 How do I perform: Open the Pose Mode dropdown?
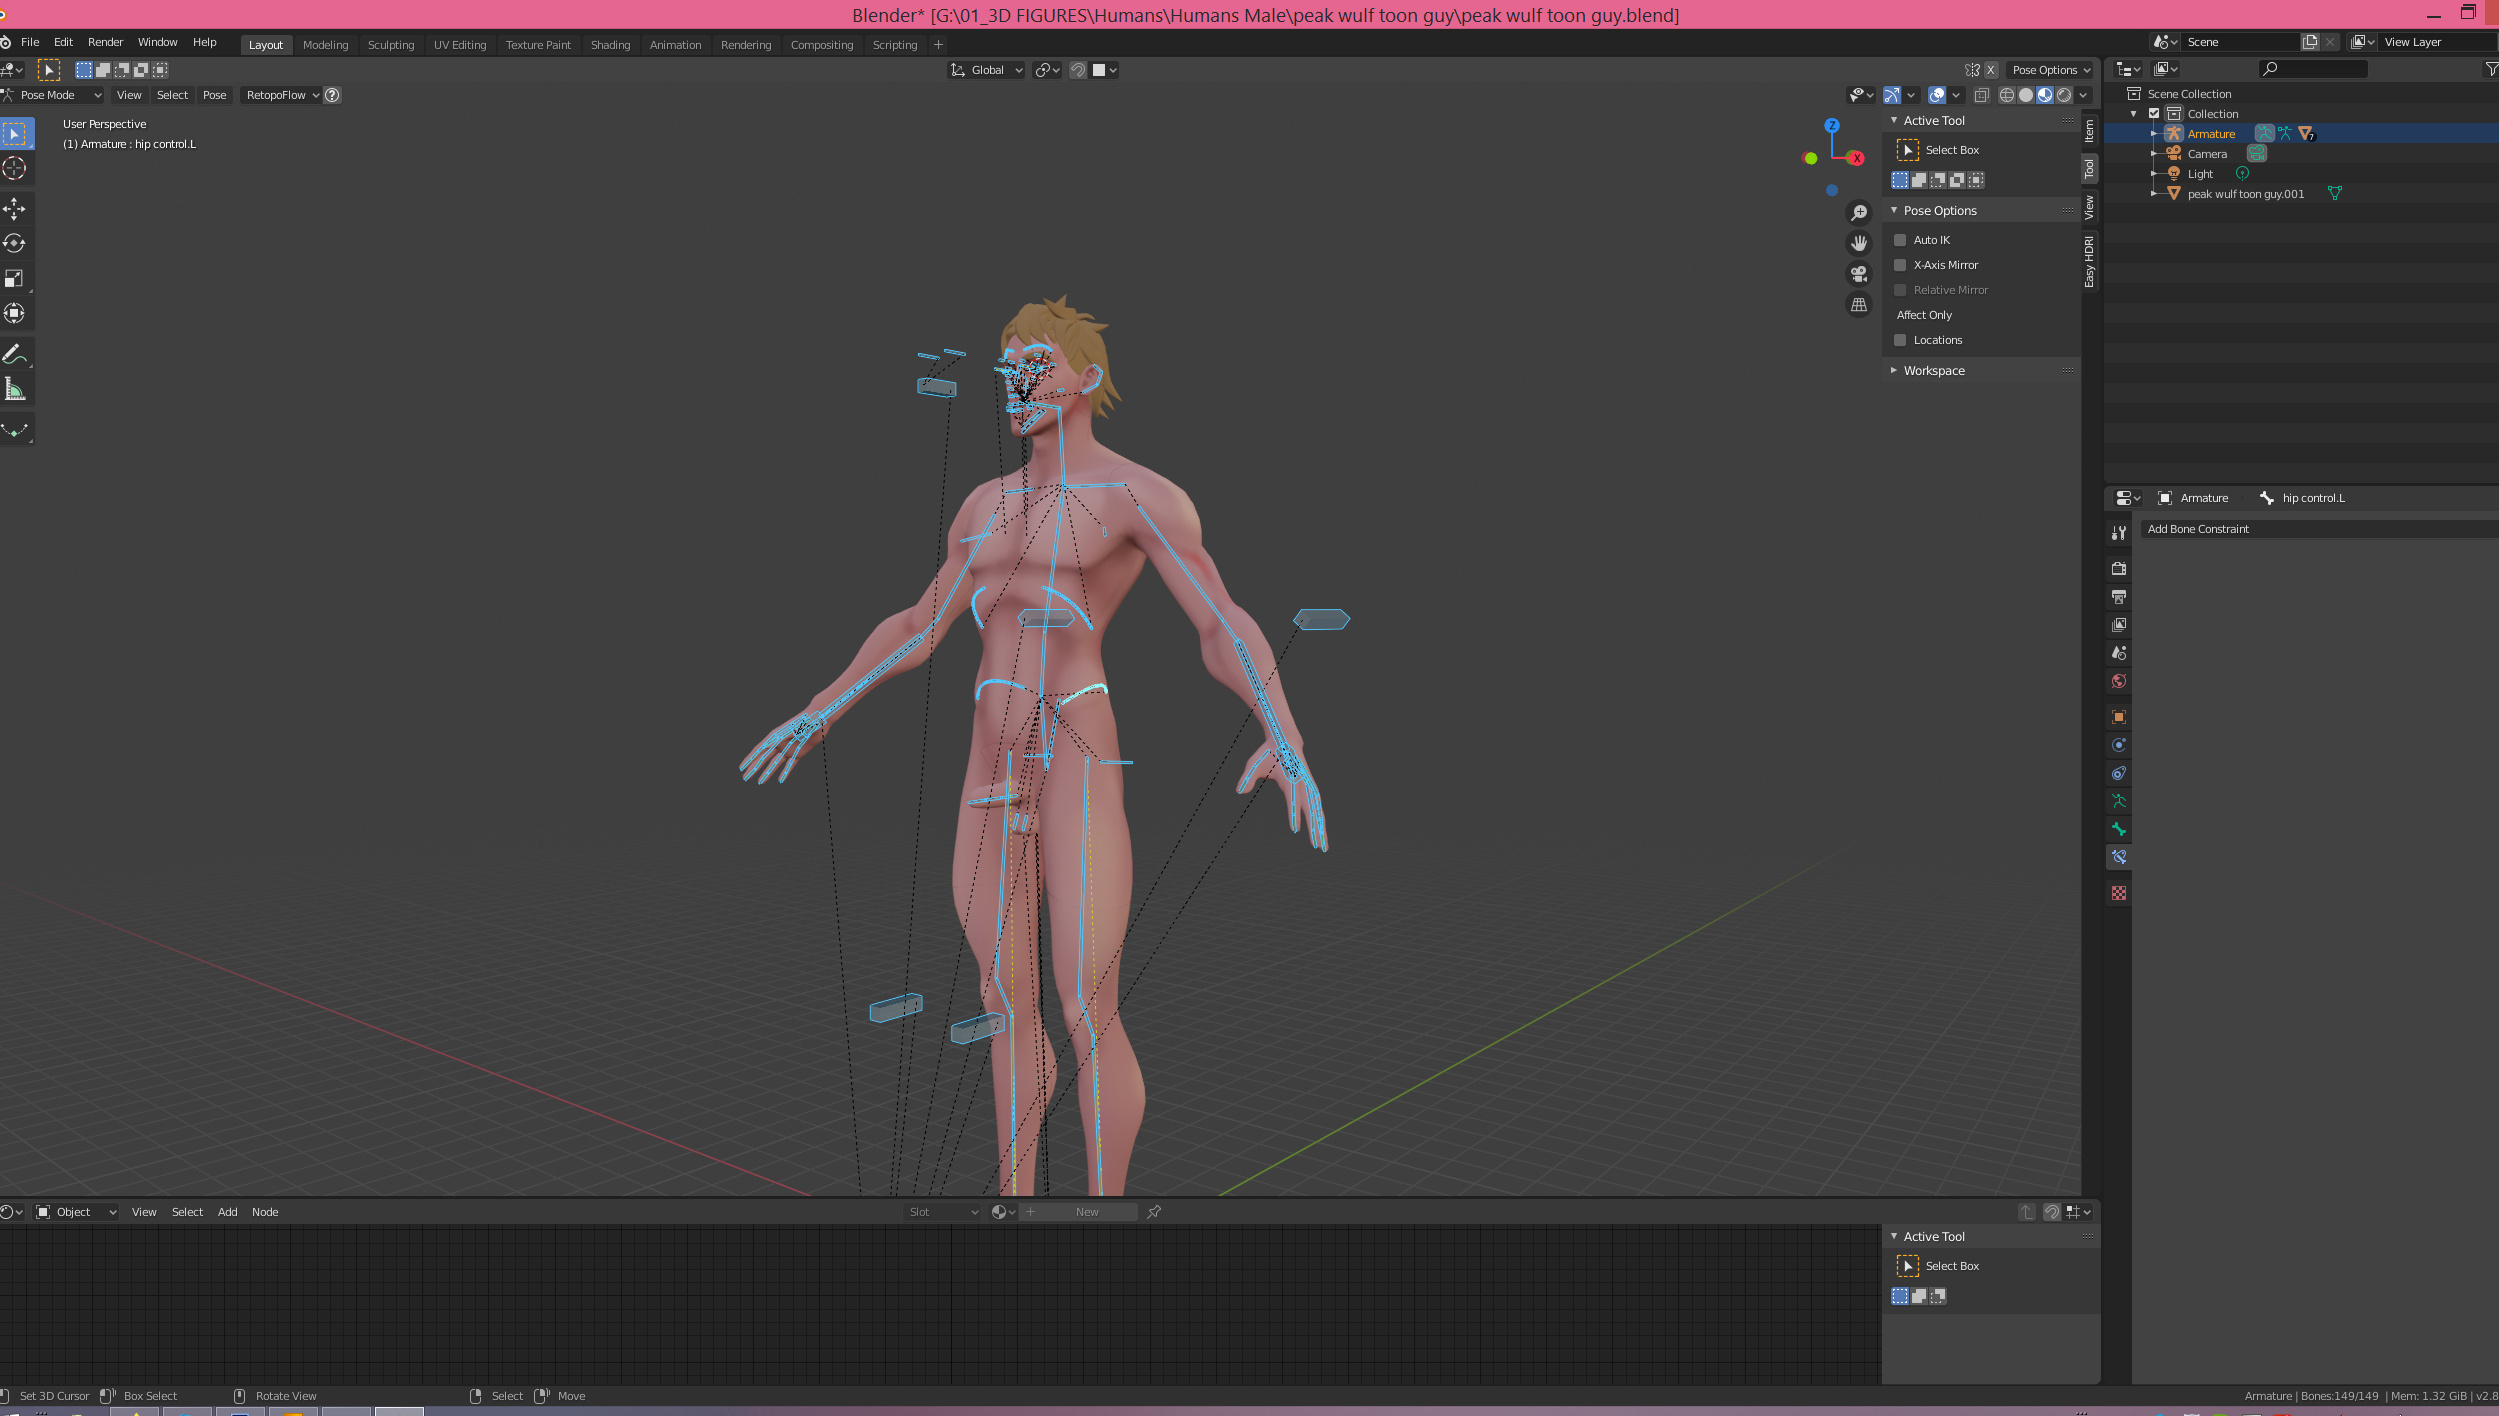point(55,95)
